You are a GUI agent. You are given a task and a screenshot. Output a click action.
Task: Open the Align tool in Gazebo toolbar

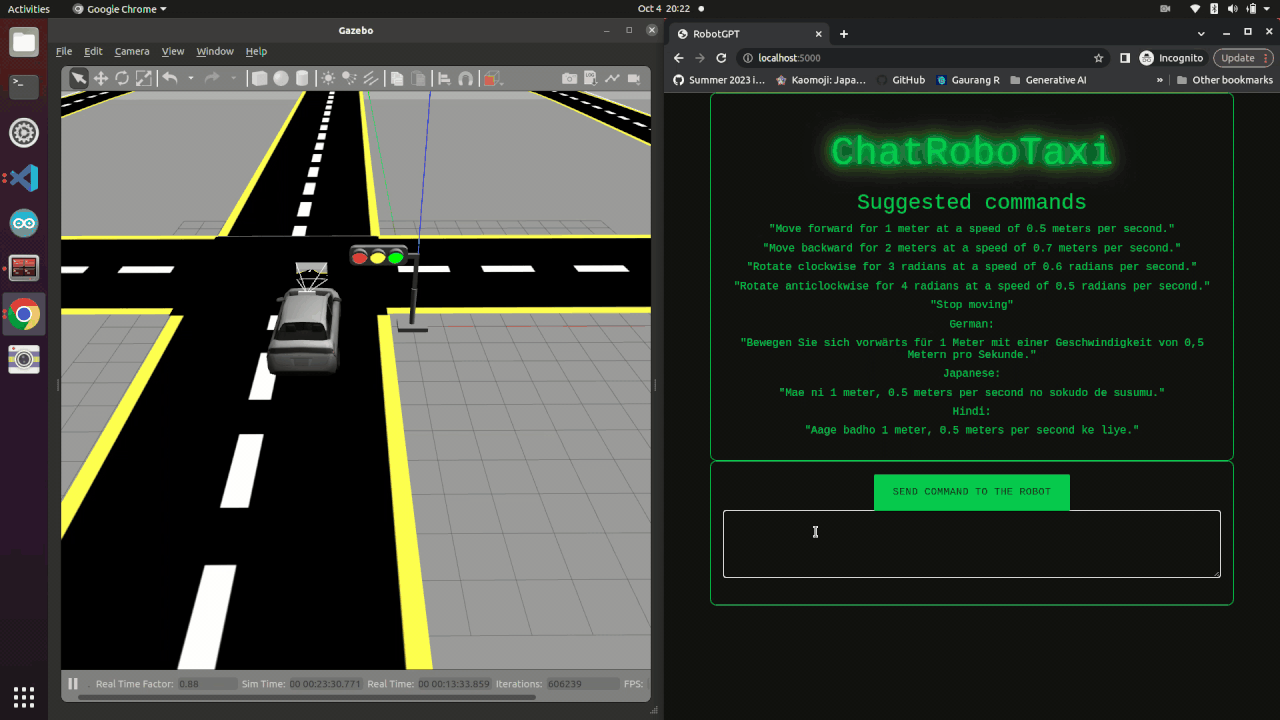[x=444, y=79]
